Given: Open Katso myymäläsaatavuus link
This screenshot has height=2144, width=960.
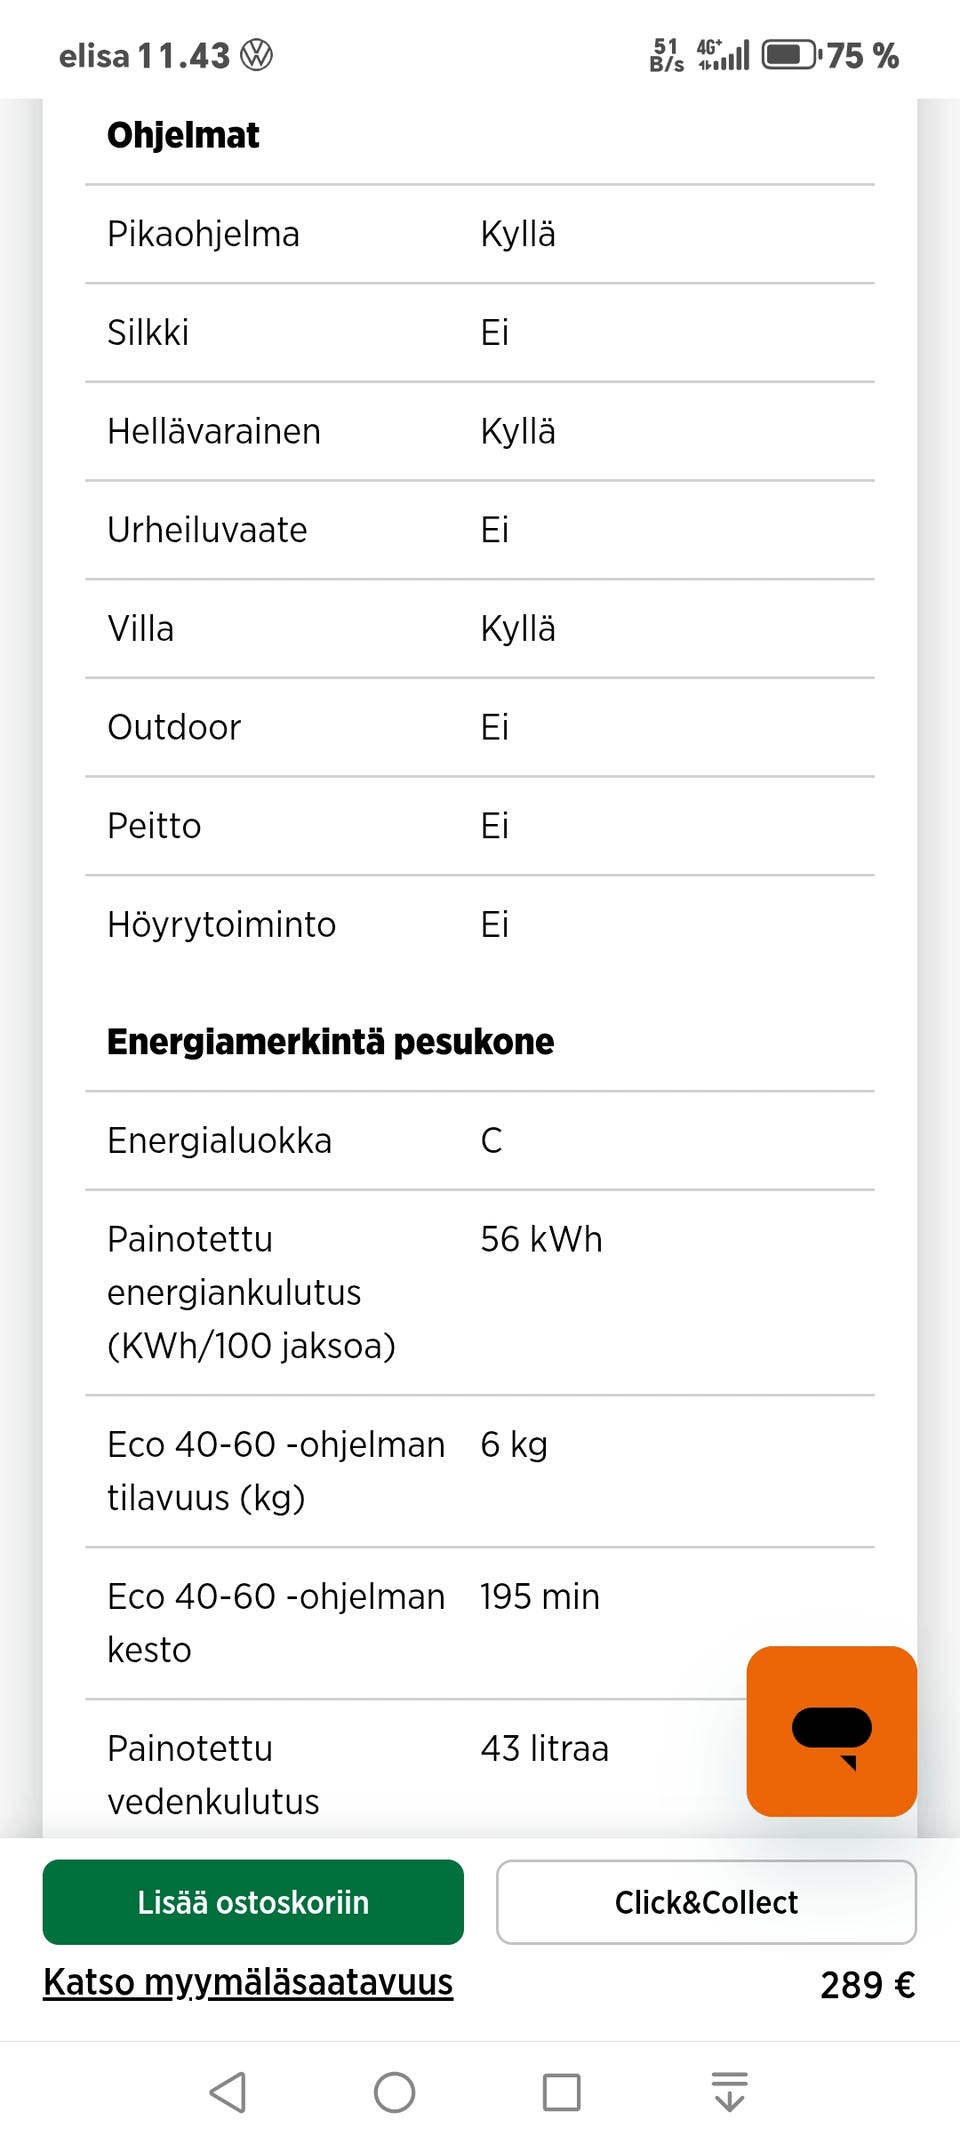Looking at the screenshot, I should (248, 1982).
